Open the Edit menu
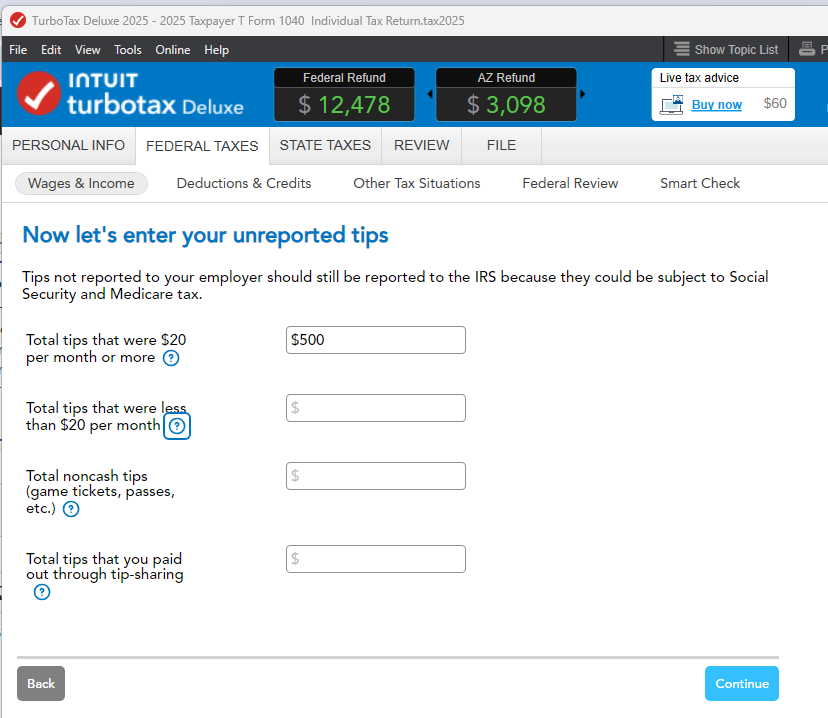Viewport: 828px width, 718px height. pyautogui.click(x=51, y=50)
